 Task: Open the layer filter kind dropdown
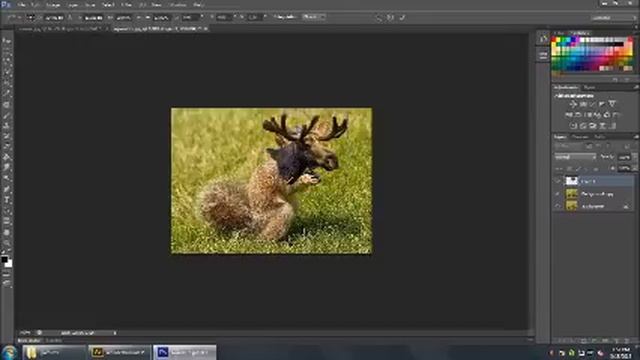[569, 146]
